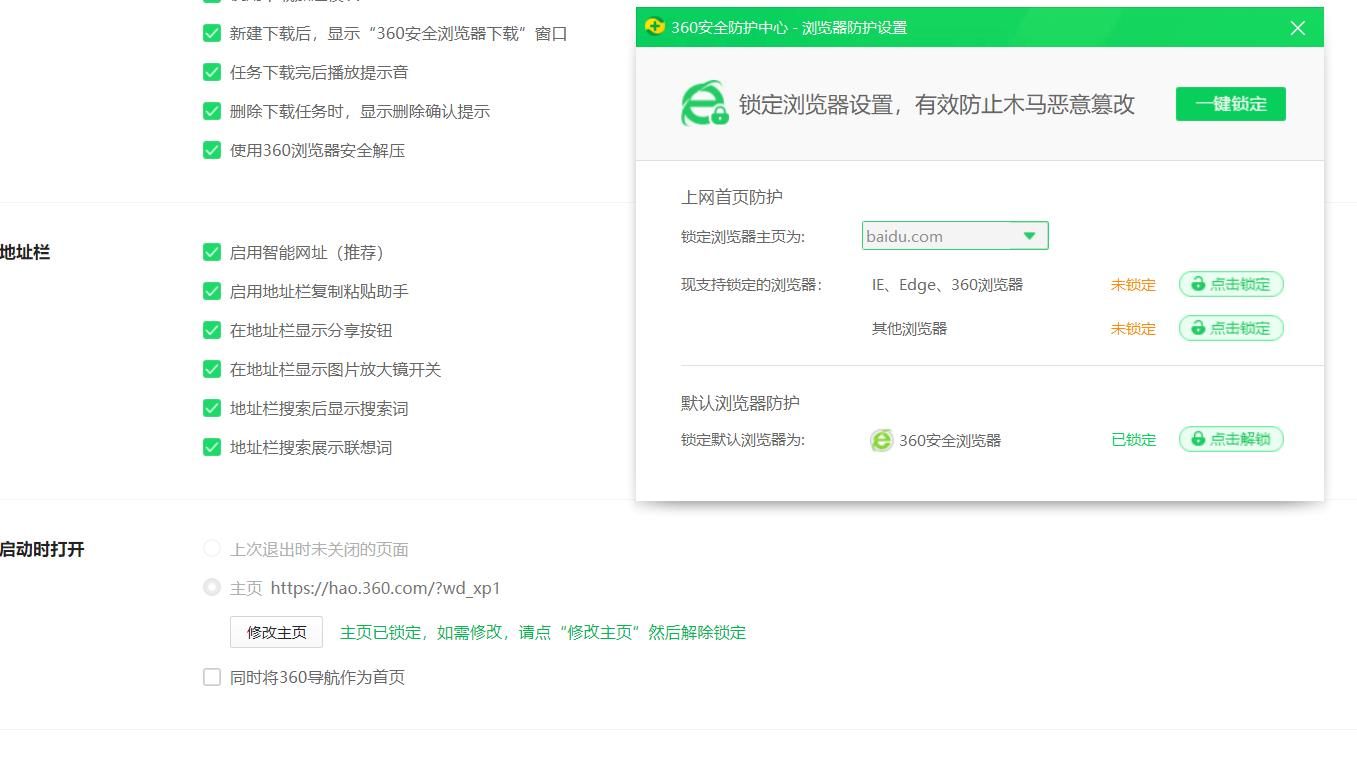Image resolution: width=1357 pixels, height=758 pixels.
Task: Uncheck 新建下载后显示下载窗口 option
Action: (212, 33)
